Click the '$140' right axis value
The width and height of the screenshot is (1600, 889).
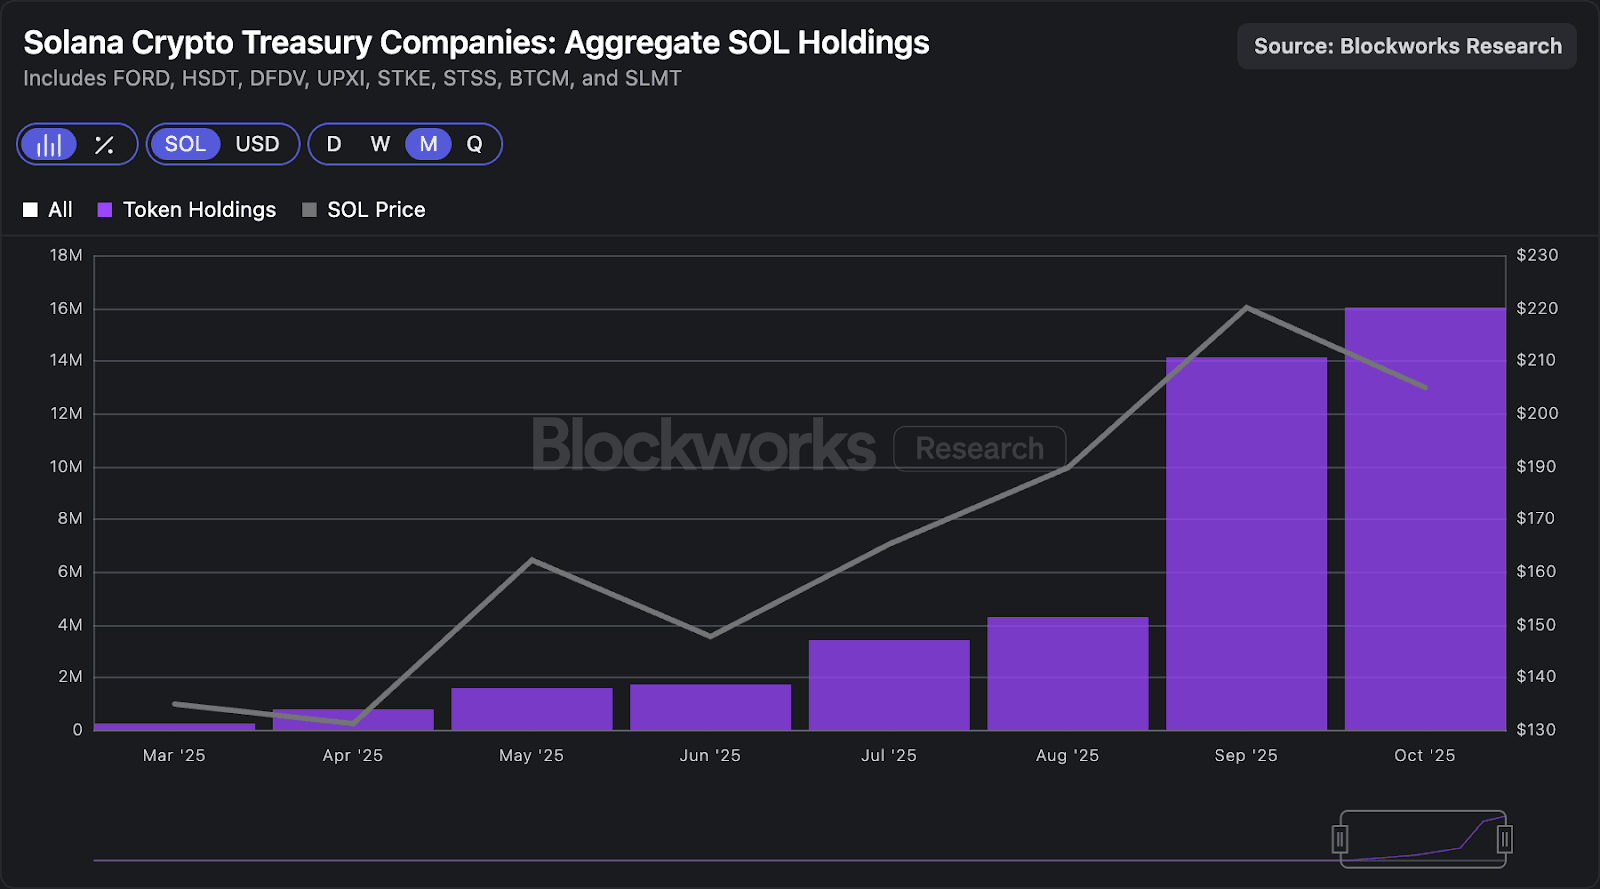coord(1537,677)
